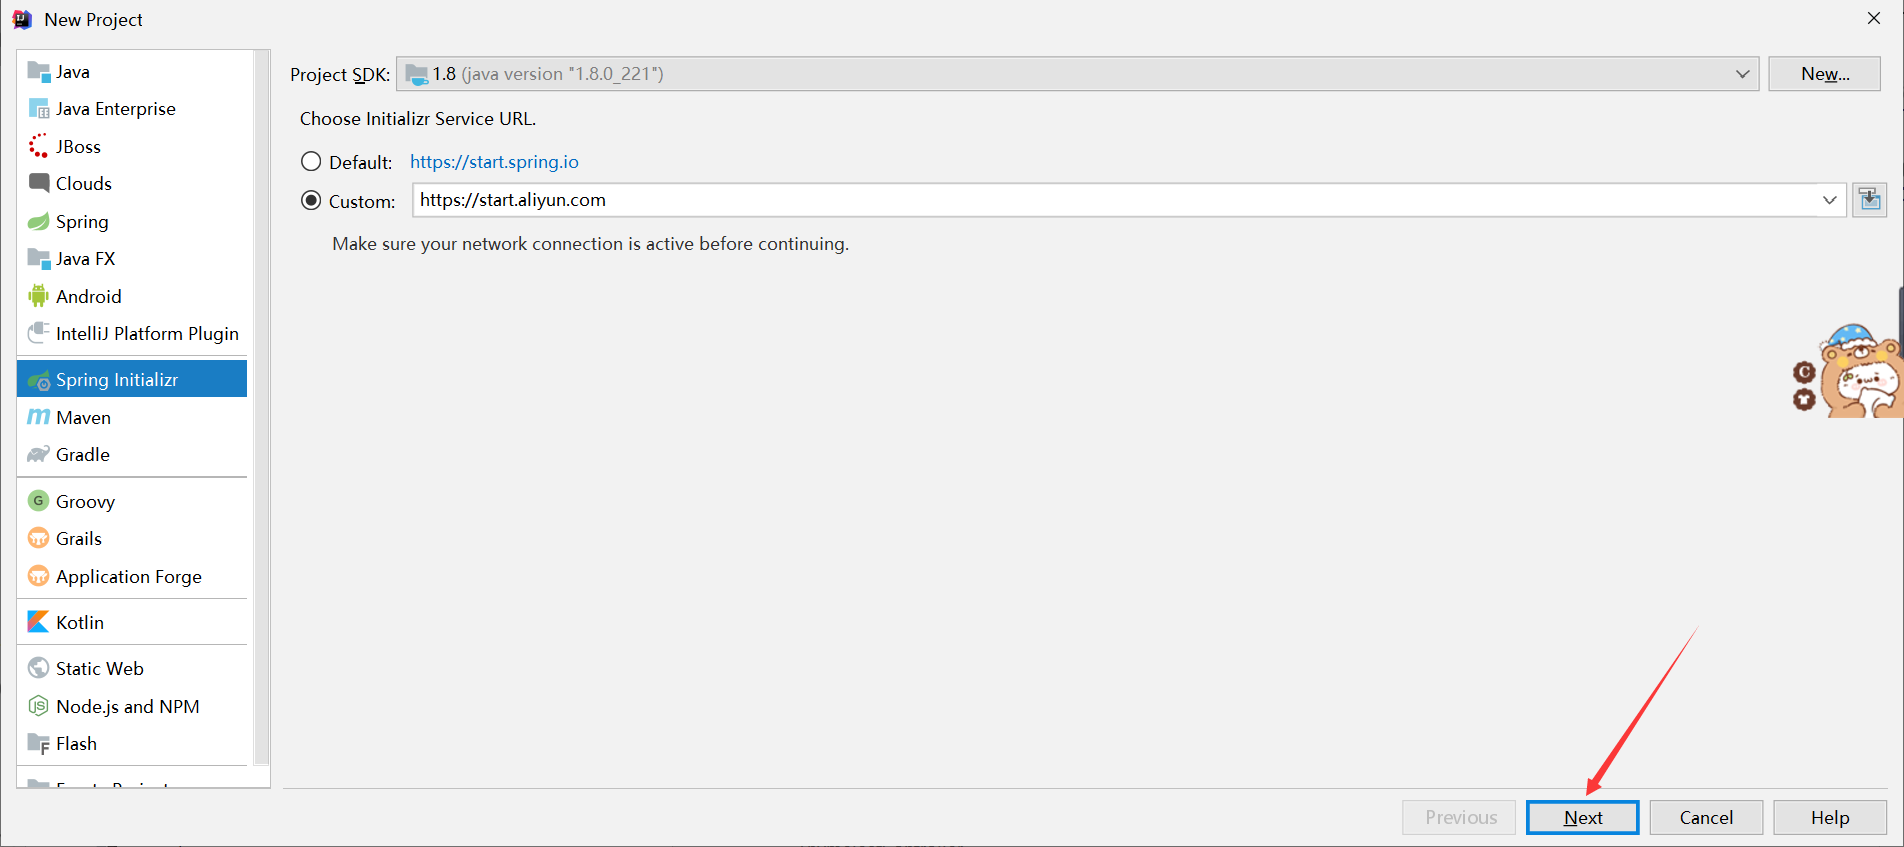Click the Groovy G icon
This screenshot has height=847, width=1904.
point(39,501)
